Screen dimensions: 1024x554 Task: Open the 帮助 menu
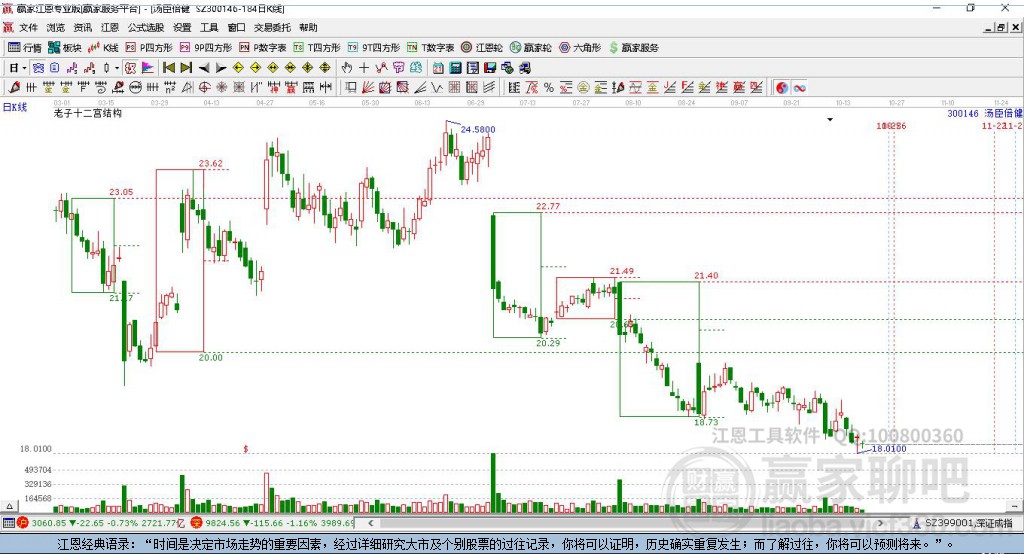click(x=308, y=27)
